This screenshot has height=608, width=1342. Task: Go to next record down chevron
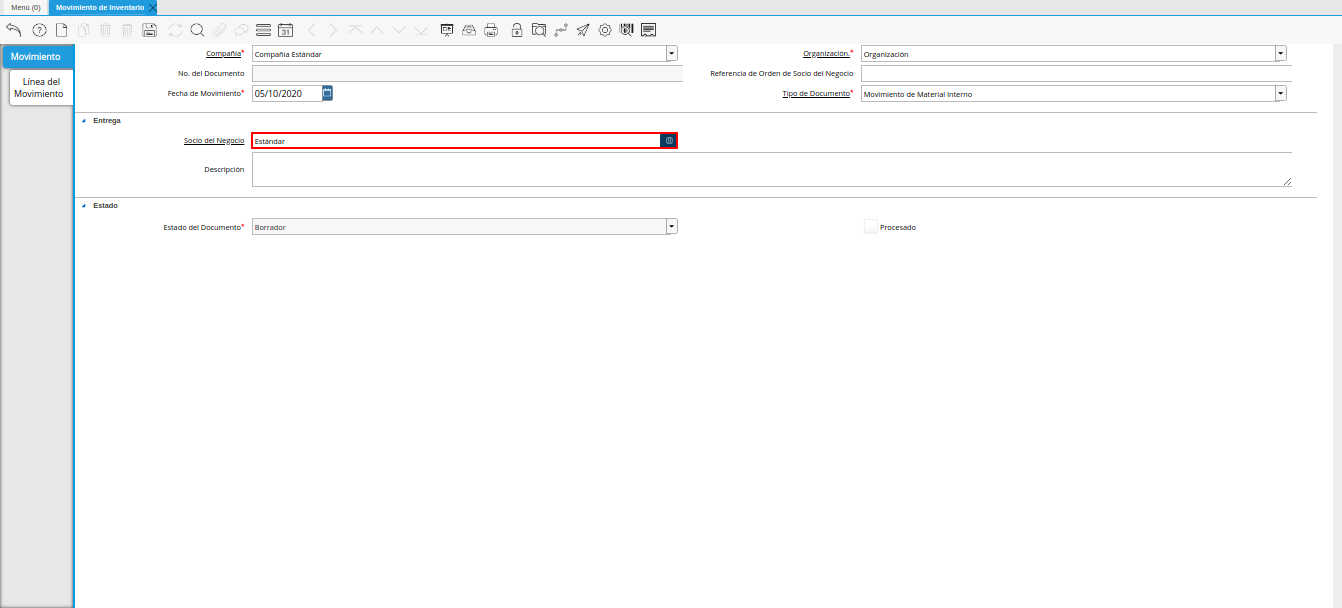(399, 30)
